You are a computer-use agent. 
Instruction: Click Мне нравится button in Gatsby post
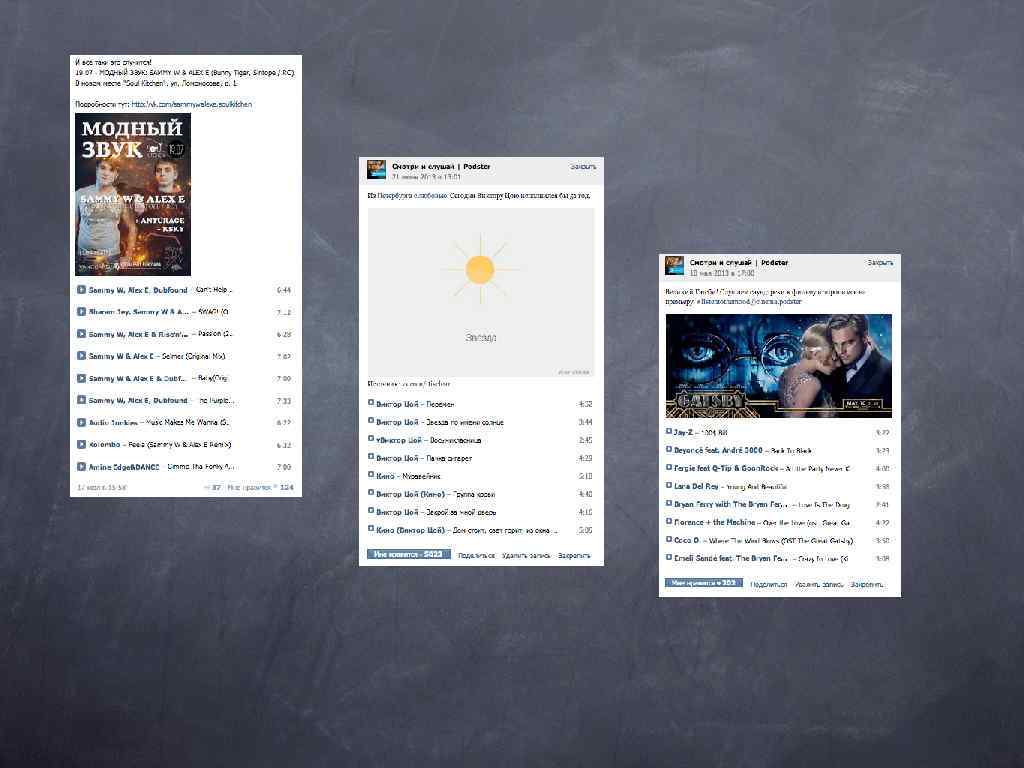pyautogui.click(x=704, y=583)
